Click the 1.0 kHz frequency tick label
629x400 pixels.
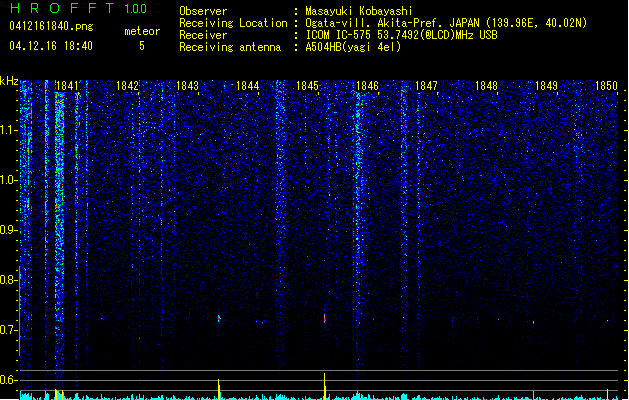coord(9,180)
